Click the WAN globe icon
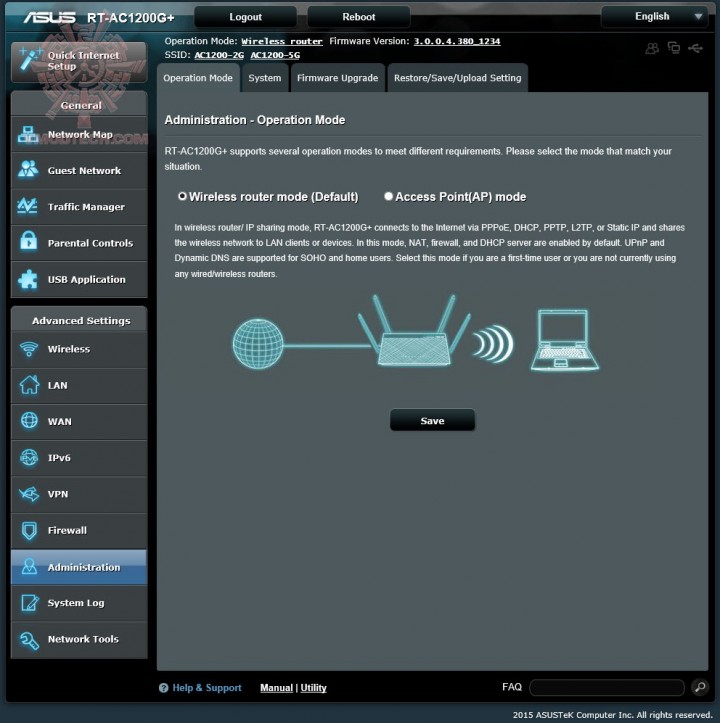Viewport: 720px width, 723px height. tap(29, 421)
